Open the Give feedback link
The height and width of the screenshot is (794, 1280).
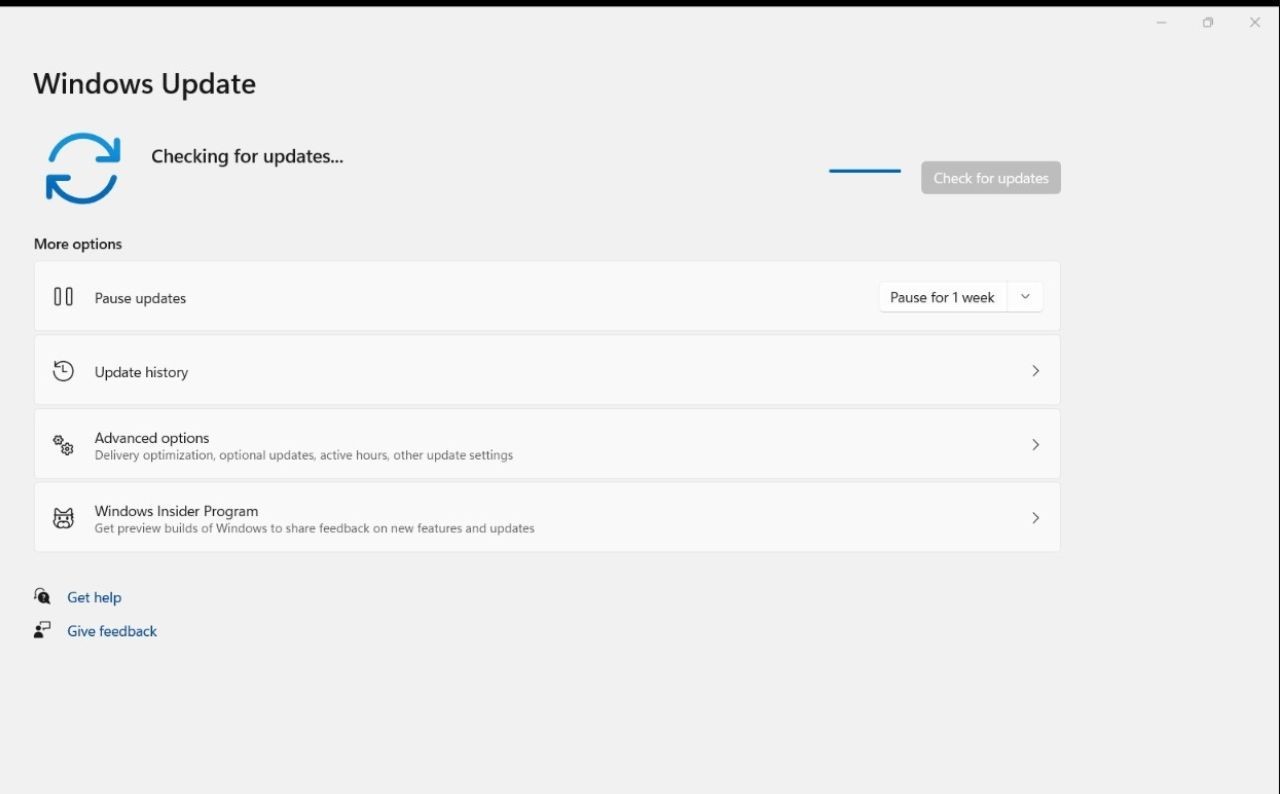(112, 631)
